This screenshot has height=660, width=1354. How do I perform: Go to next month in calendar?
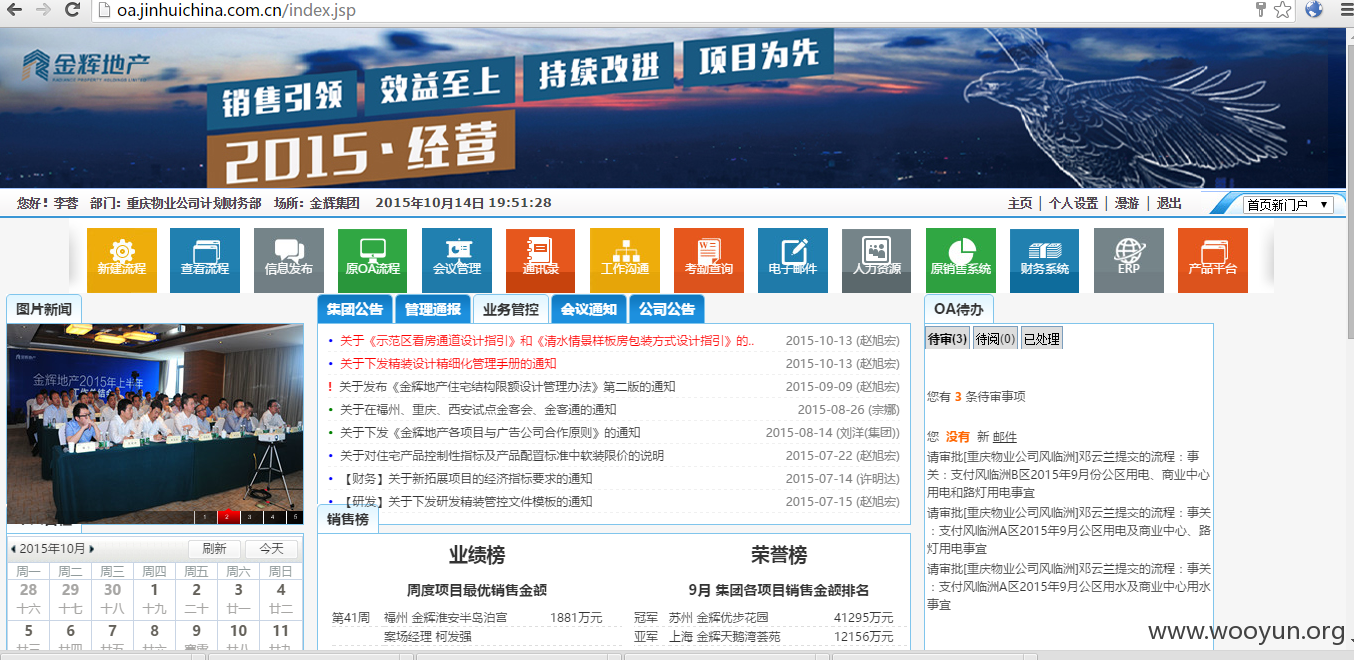point(92,549)
